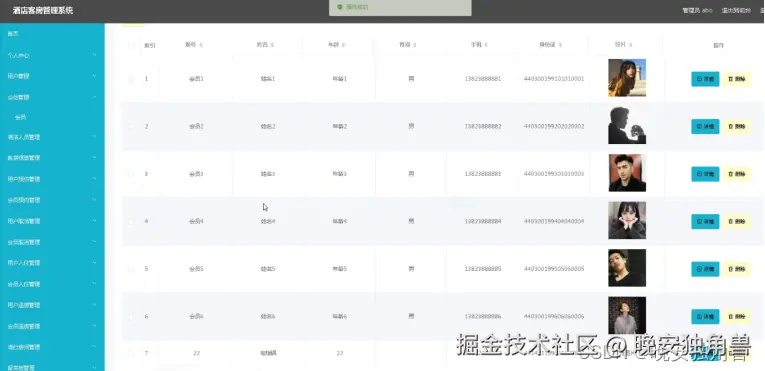Select the checkbox of row 会员4
765x371 pixels.
pos(130,221)
